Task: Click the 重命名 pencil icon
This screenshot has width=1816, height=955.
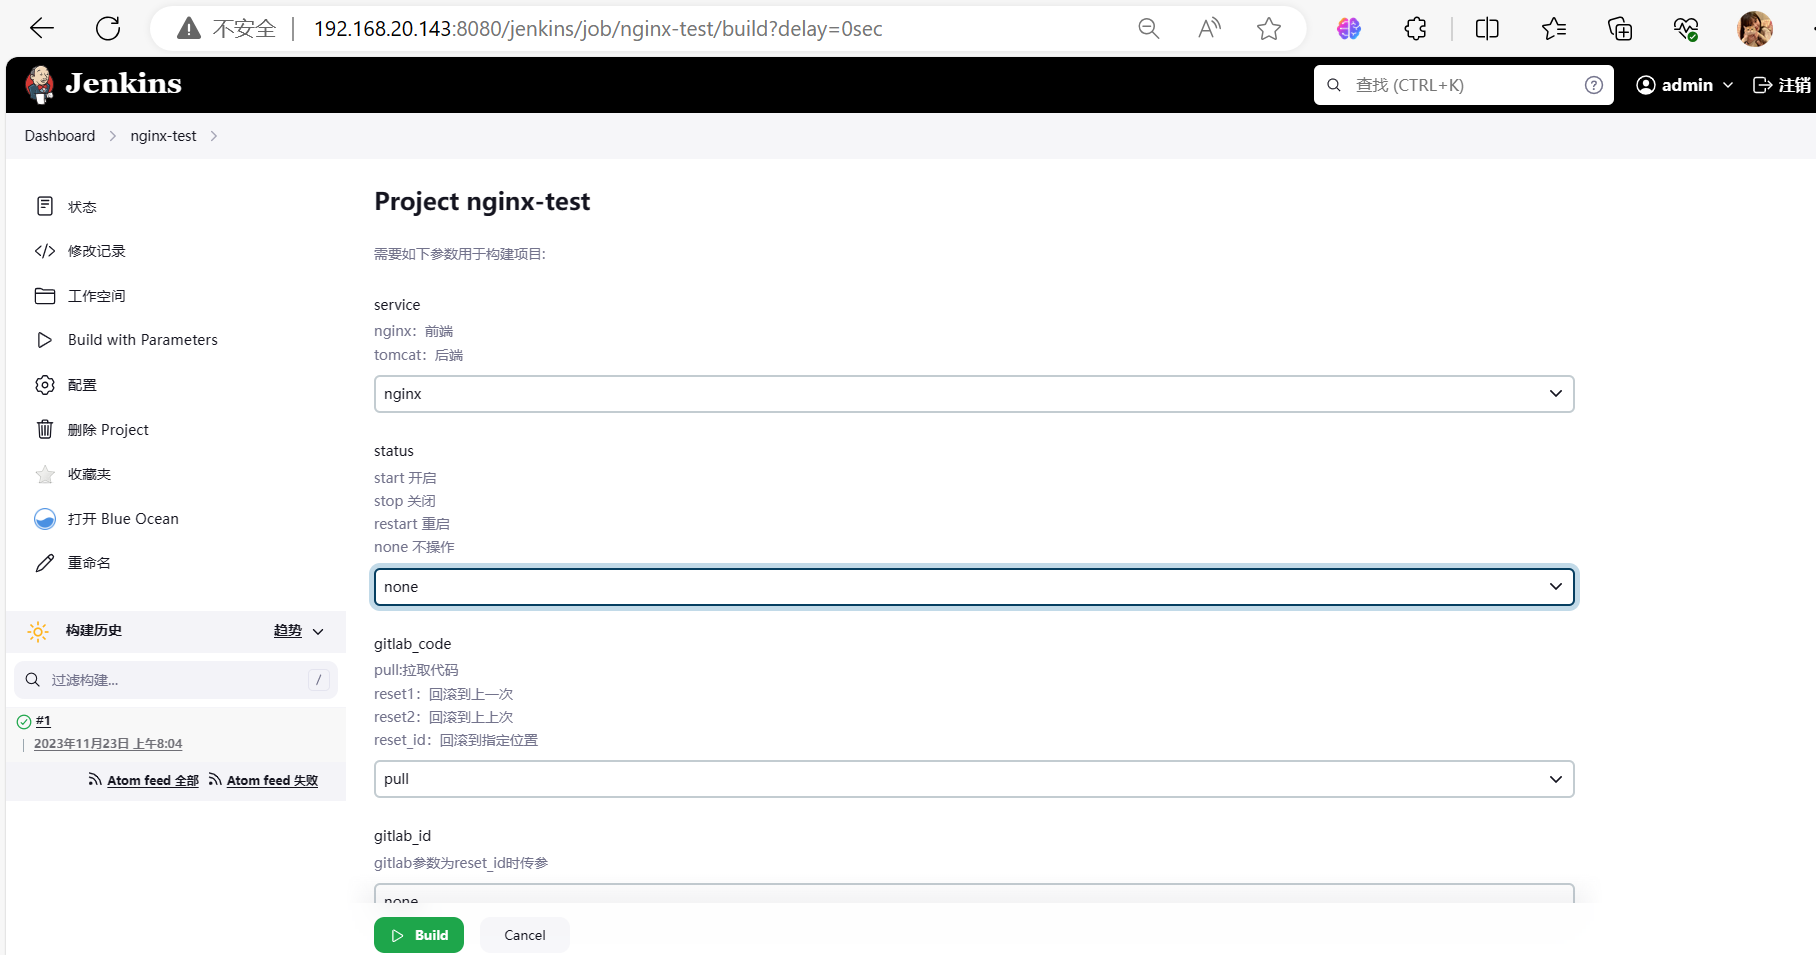Action: (45, 563)
